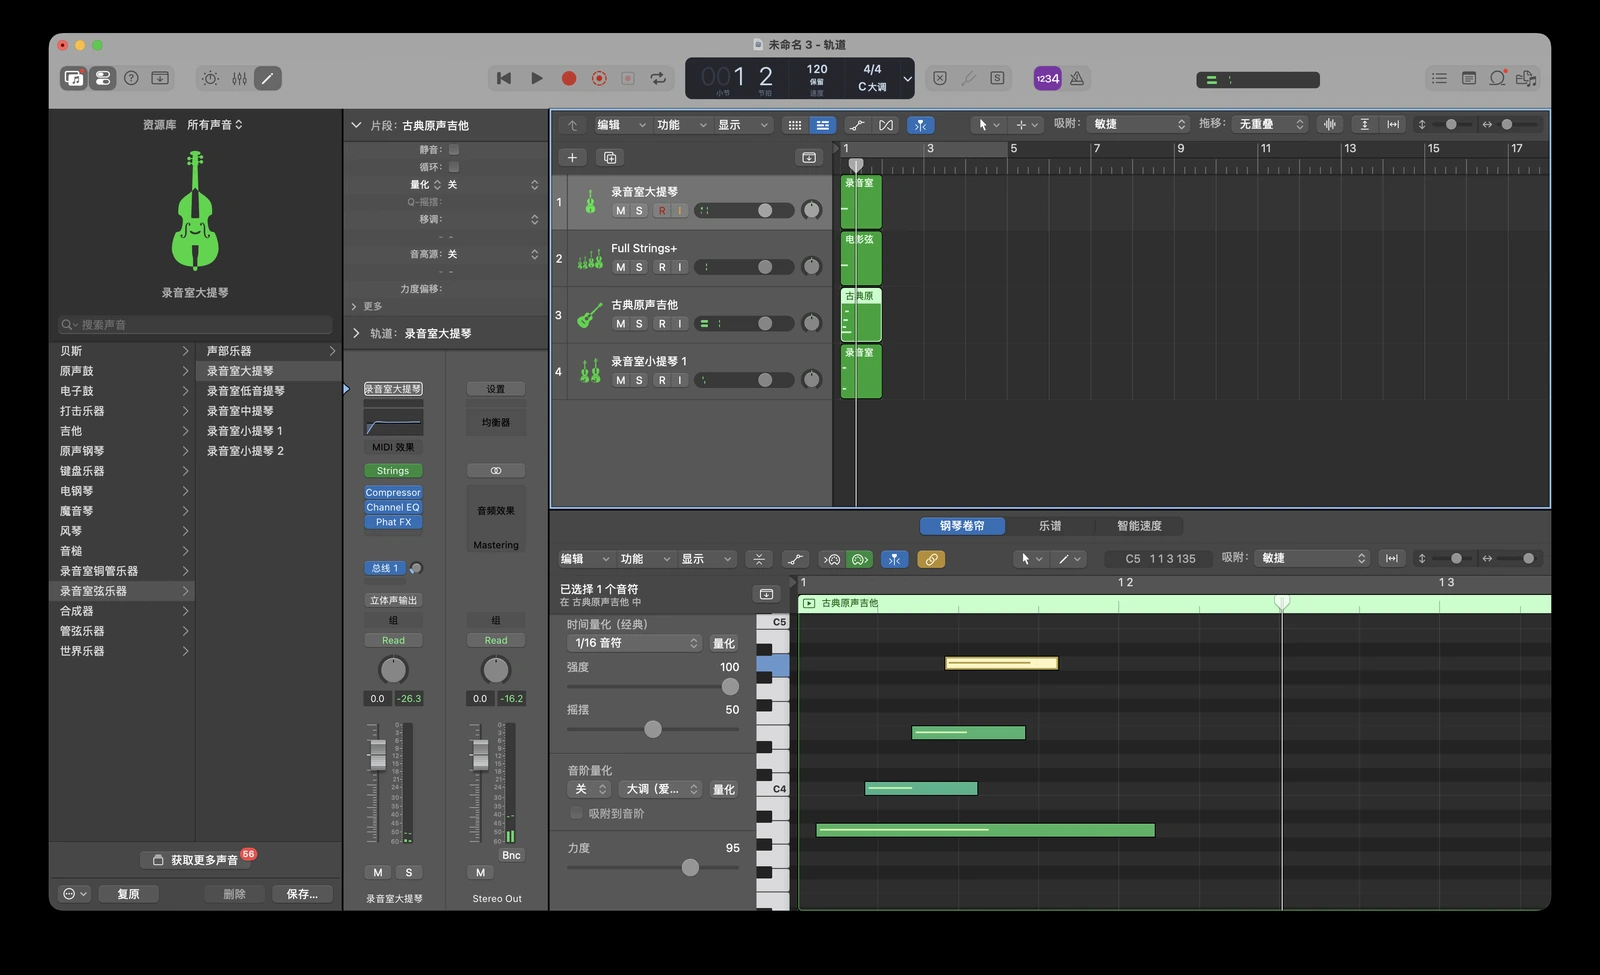Open the 量化 quantize dropdown
Screen dimensions: 1600x975
(493, 185)
